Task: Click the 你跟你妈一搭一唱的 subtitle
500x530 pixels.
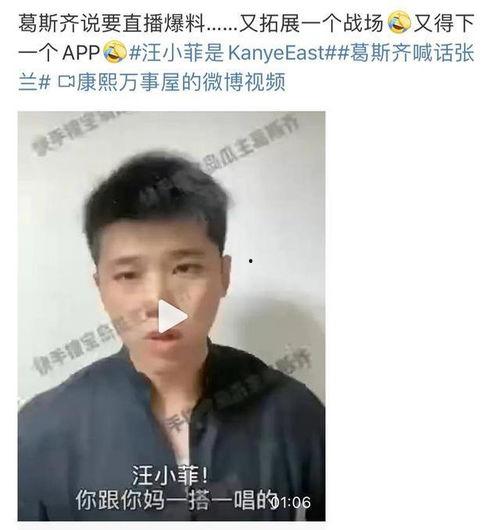Action: coord(175,501)
